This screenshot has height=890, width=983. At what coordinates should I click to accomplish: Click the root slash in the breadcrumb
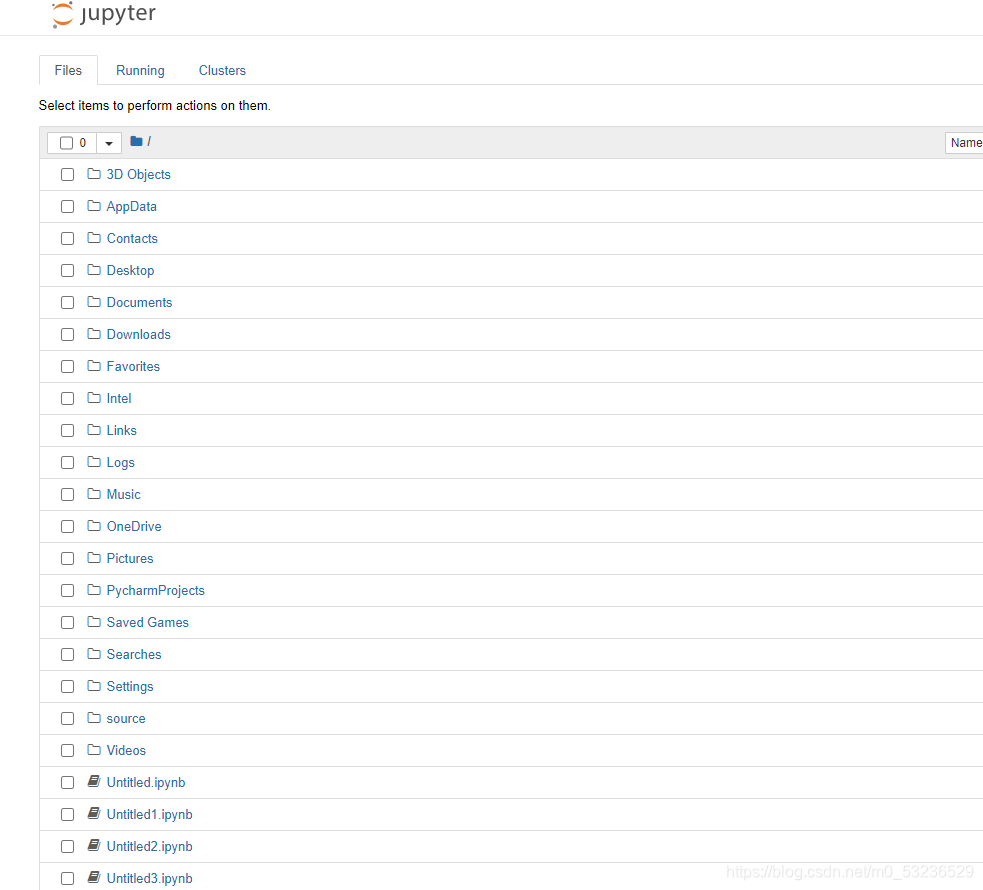[149, 142]
